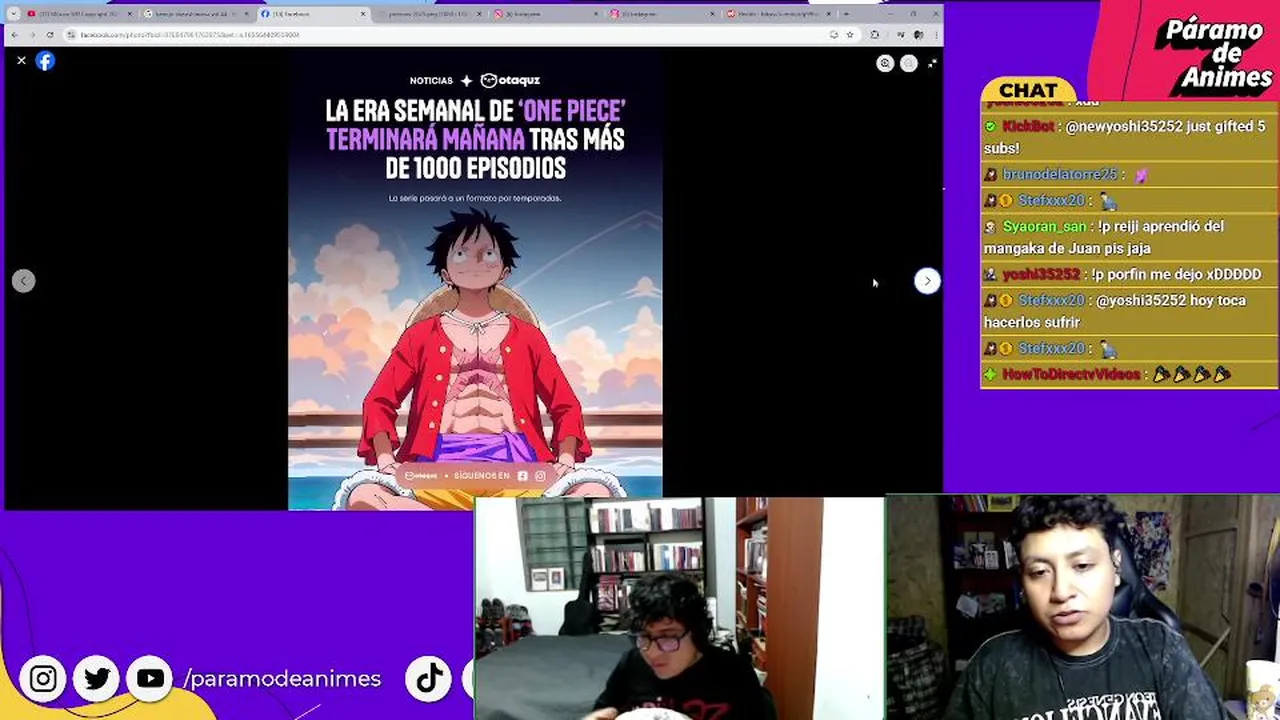The width and height of the screenshot is (1280, 720).
Task: Click the YouTube icon in overlay
Action: coord(150,679)
